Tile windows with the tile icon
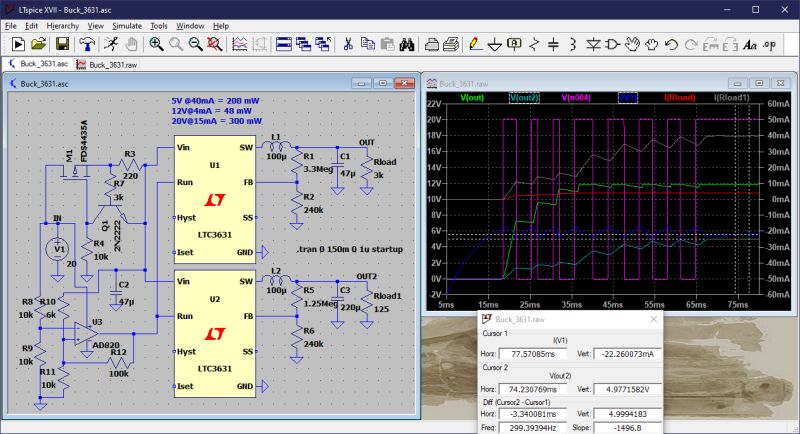This screenshot has width=800, height=434. (284, 44)
